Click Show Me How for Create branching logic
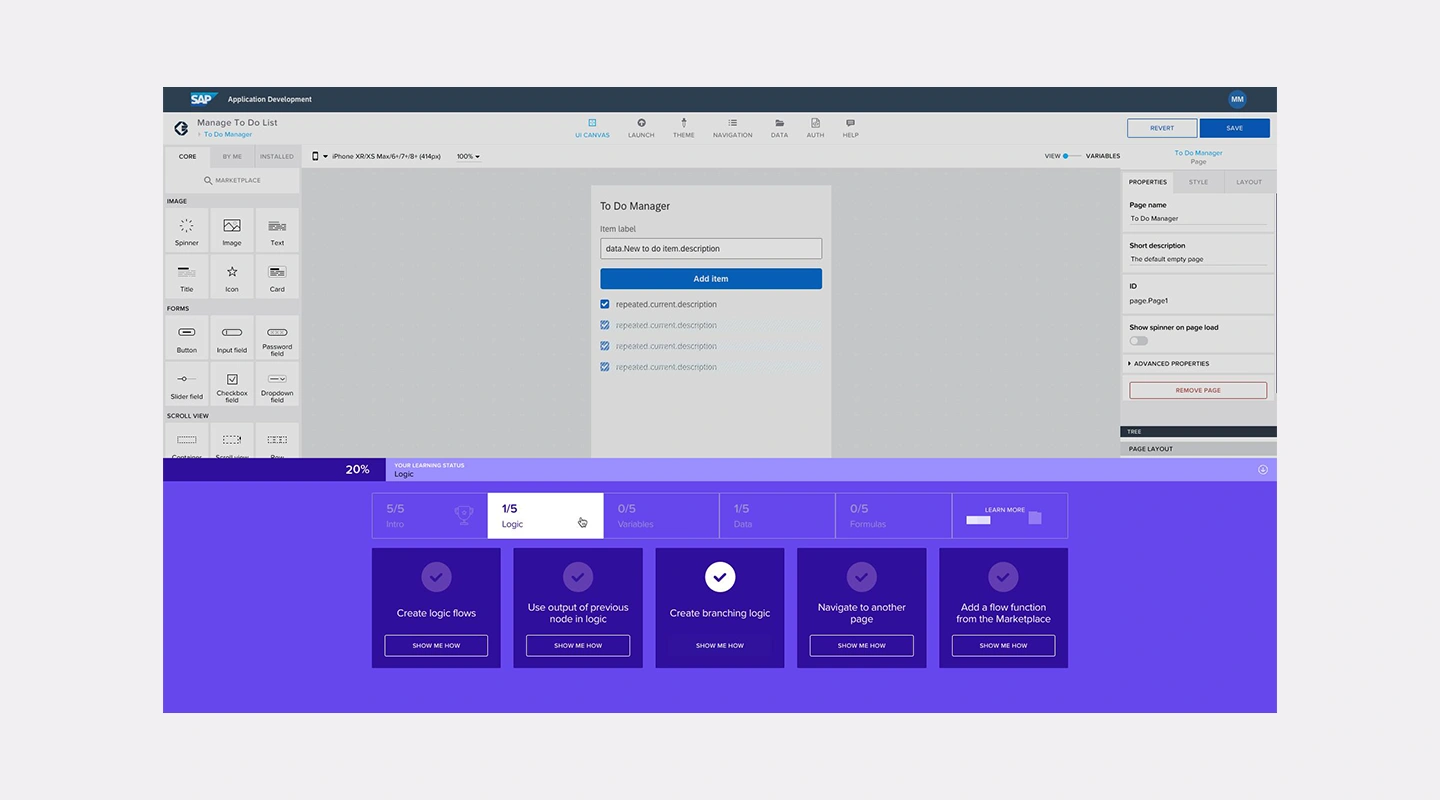The image size is (1440, 800). pyautogui.click(x=720, y=646)
